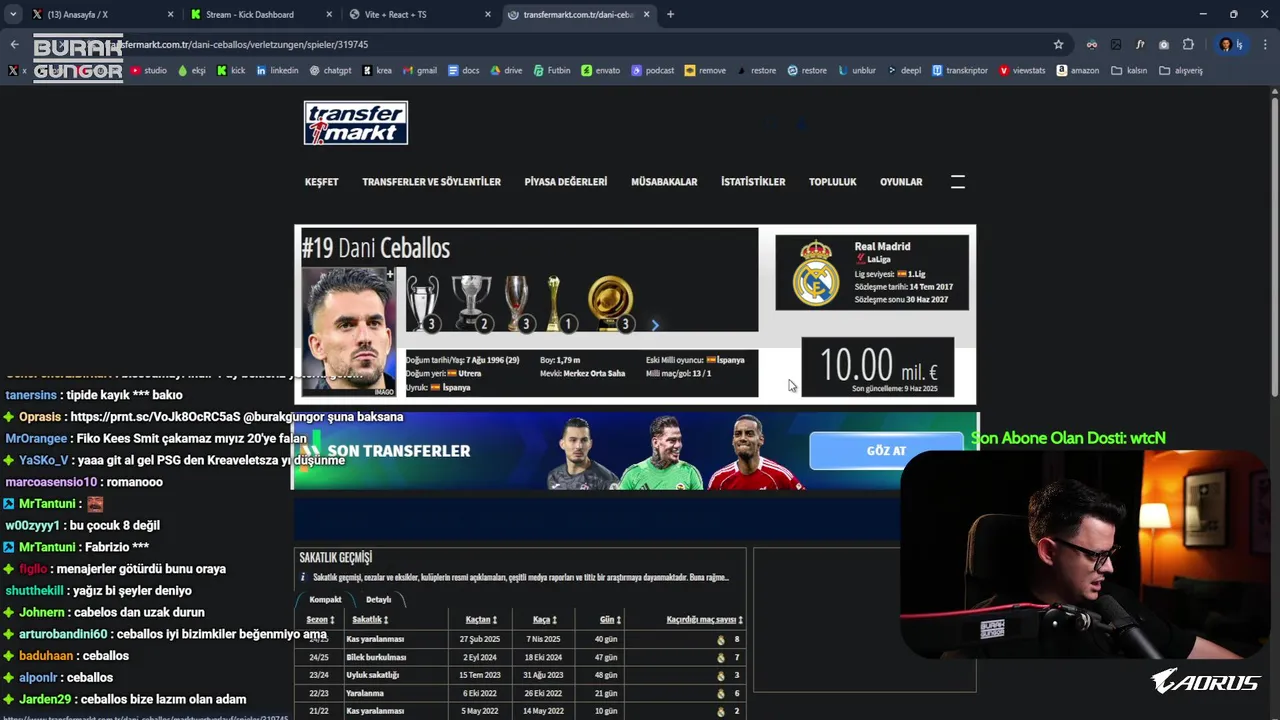Go back with the browser back arrow
The height and width of the screenshot is (720, 1280).
point(14,44)
